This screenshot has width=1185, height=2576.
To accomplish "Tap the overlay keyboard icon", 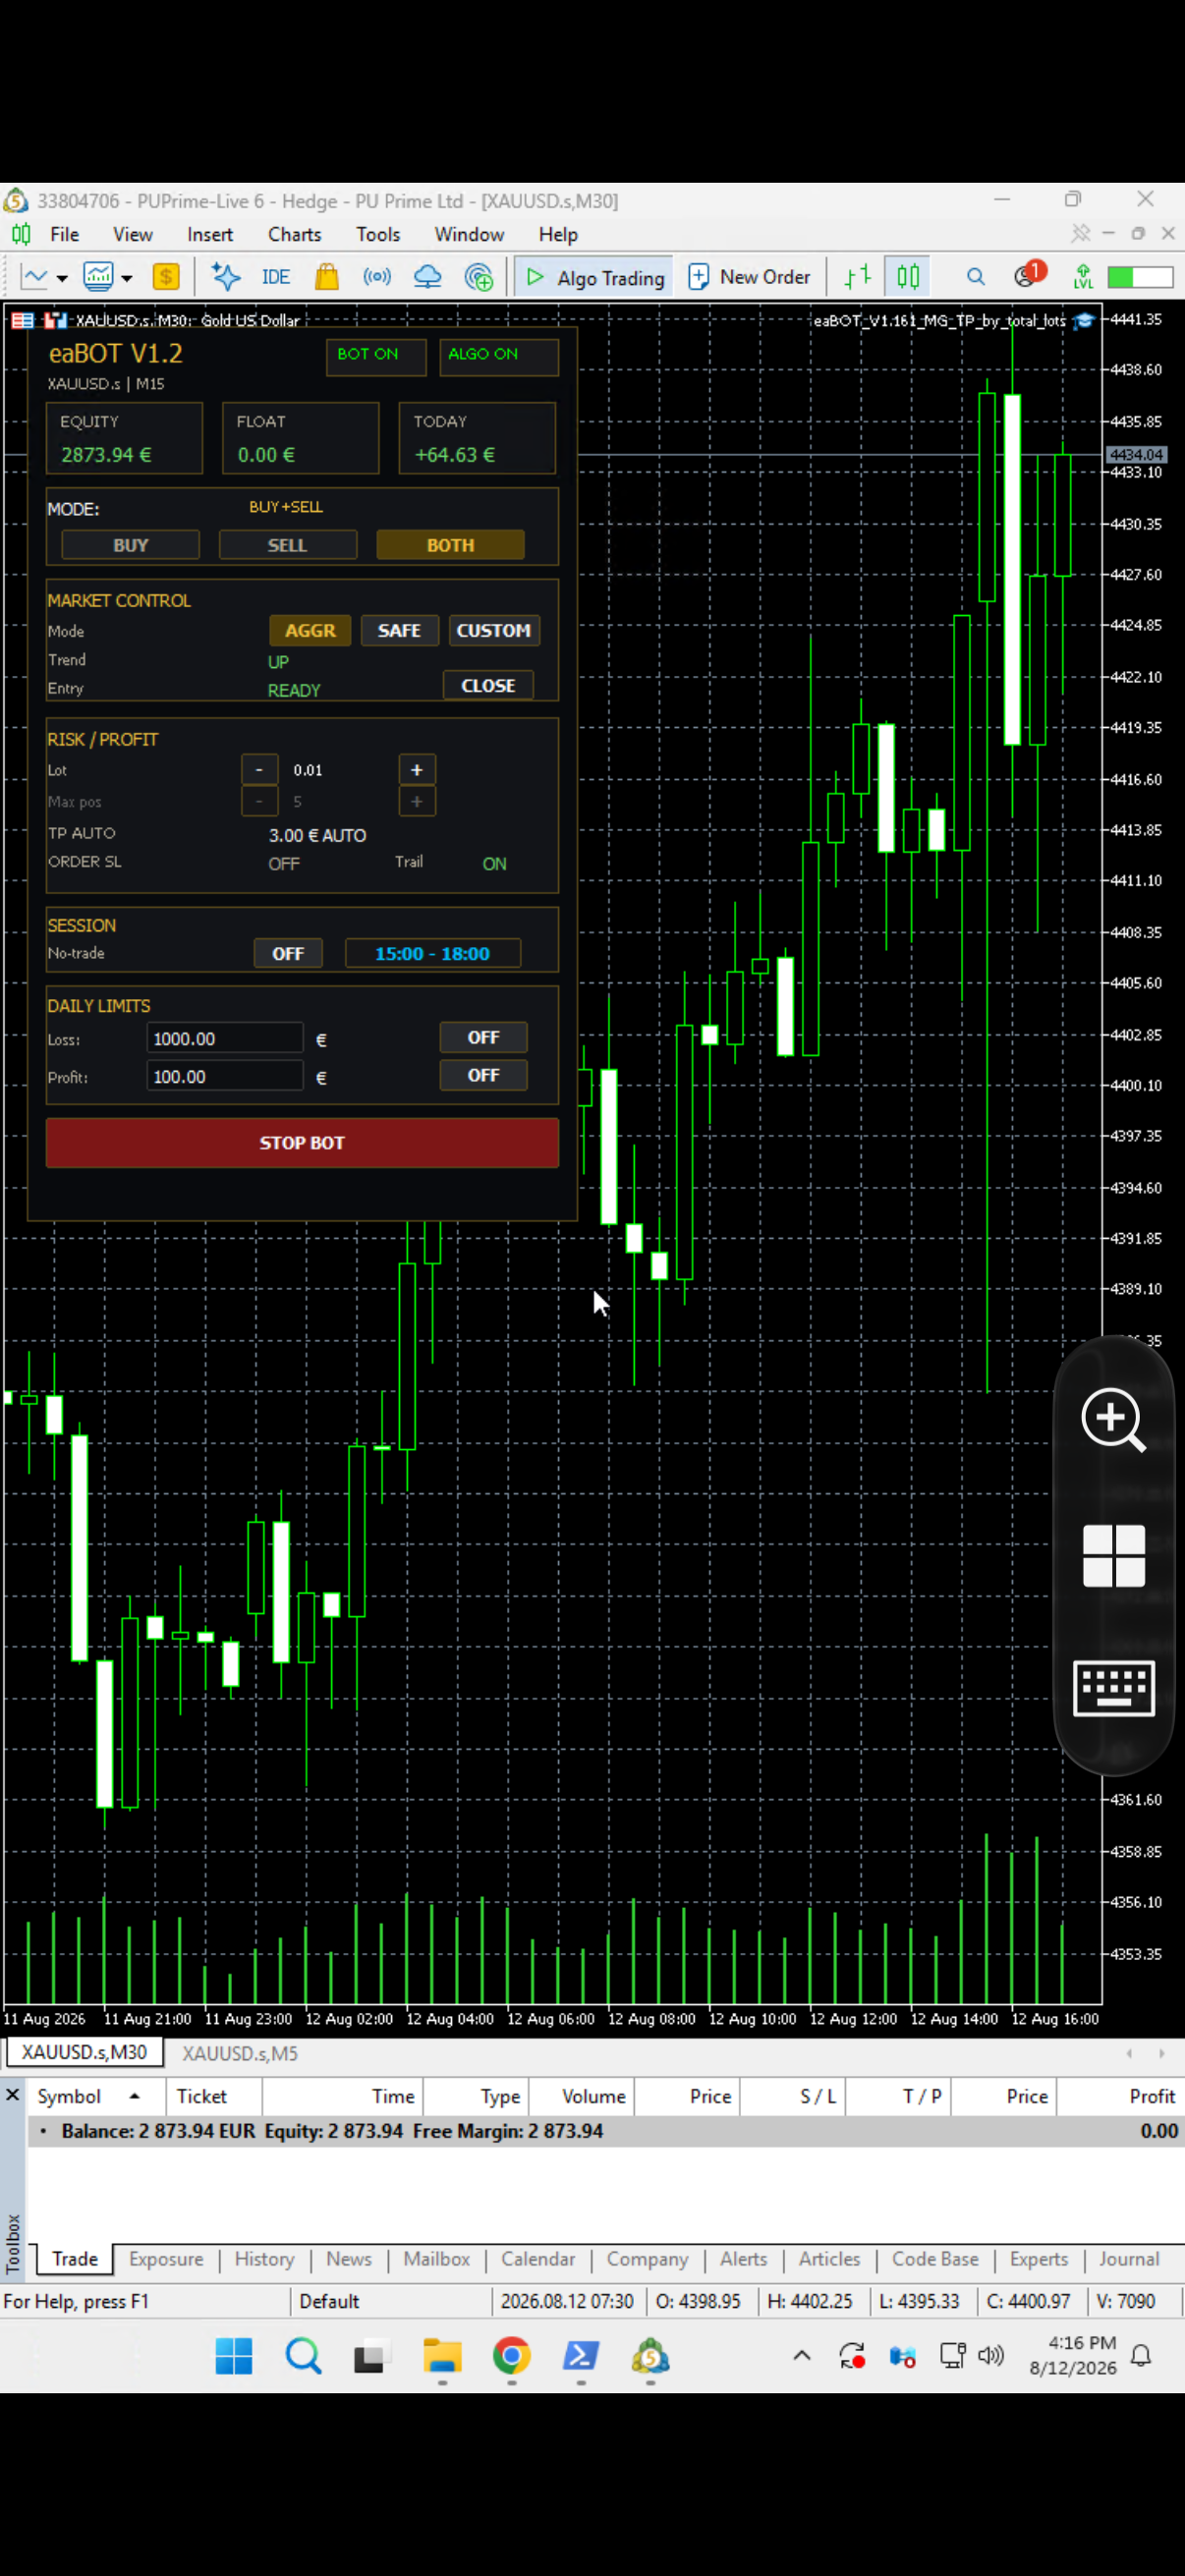I will [1113, 1688].
